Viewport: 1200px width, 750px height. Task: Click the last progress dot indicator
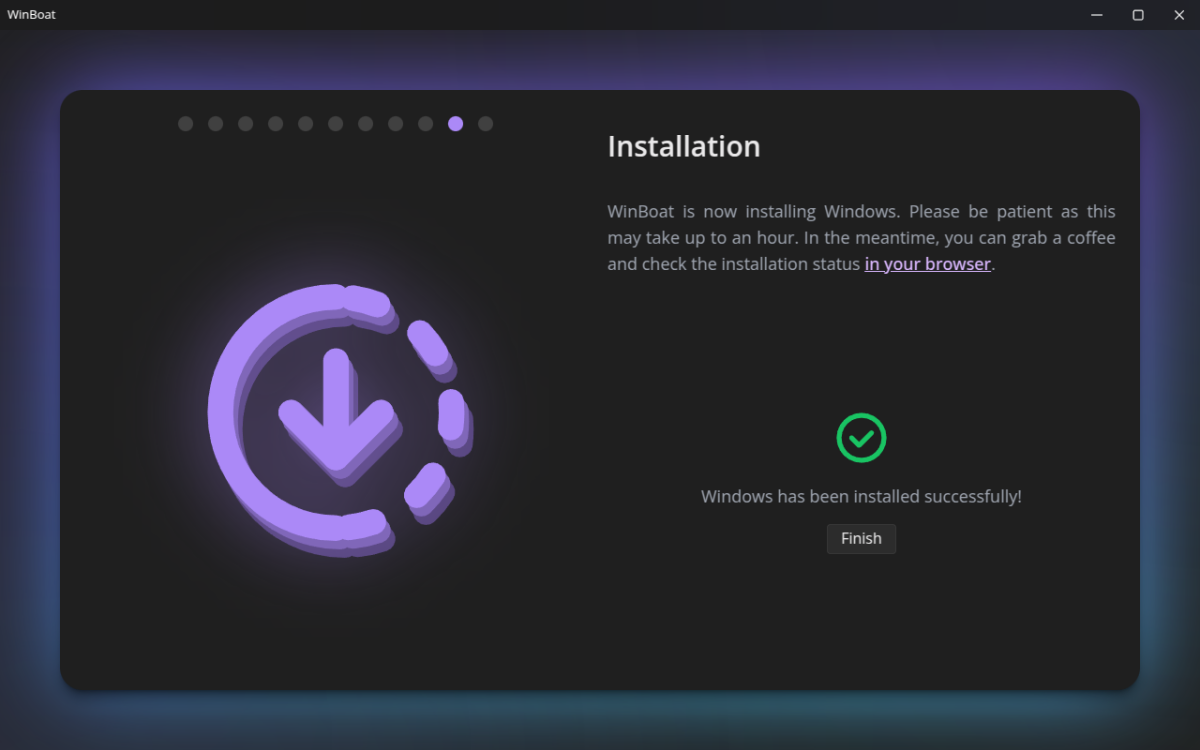(486, 123)
